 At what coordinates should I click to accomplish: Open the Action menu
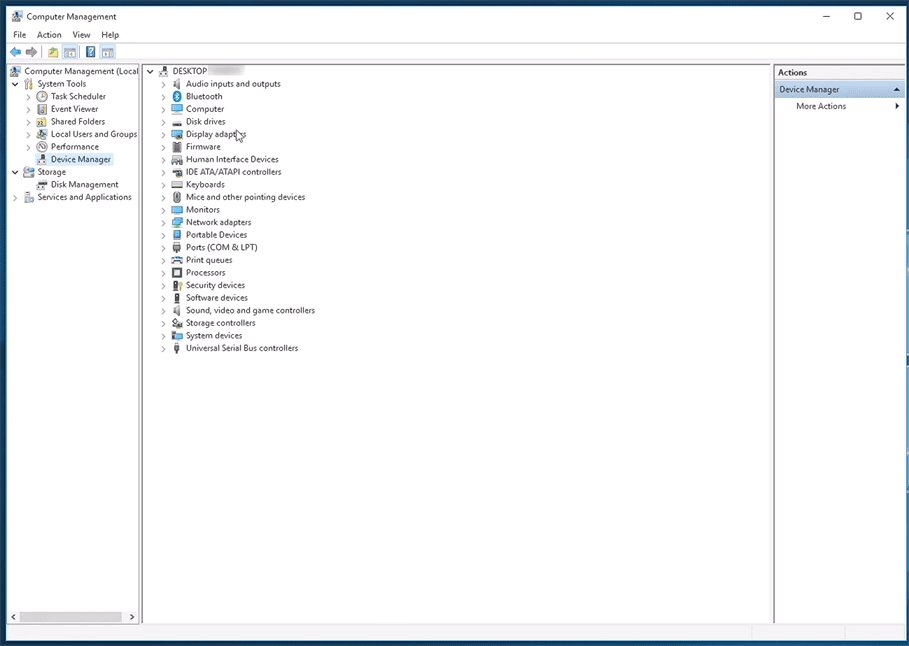49,35
